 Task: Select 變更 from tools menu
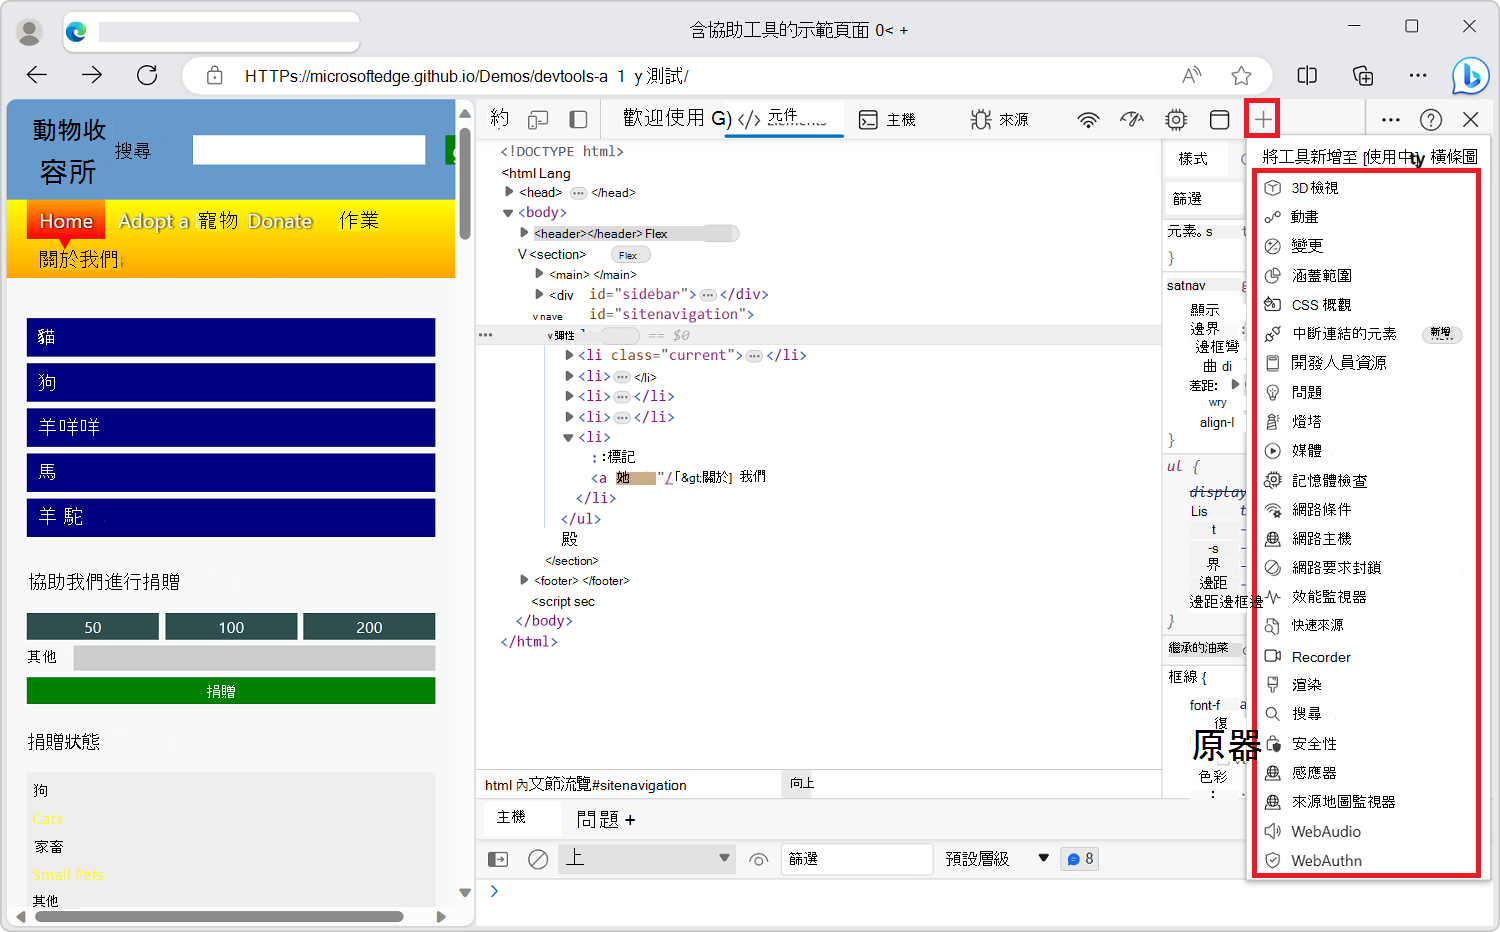(x=1366, y=246)
